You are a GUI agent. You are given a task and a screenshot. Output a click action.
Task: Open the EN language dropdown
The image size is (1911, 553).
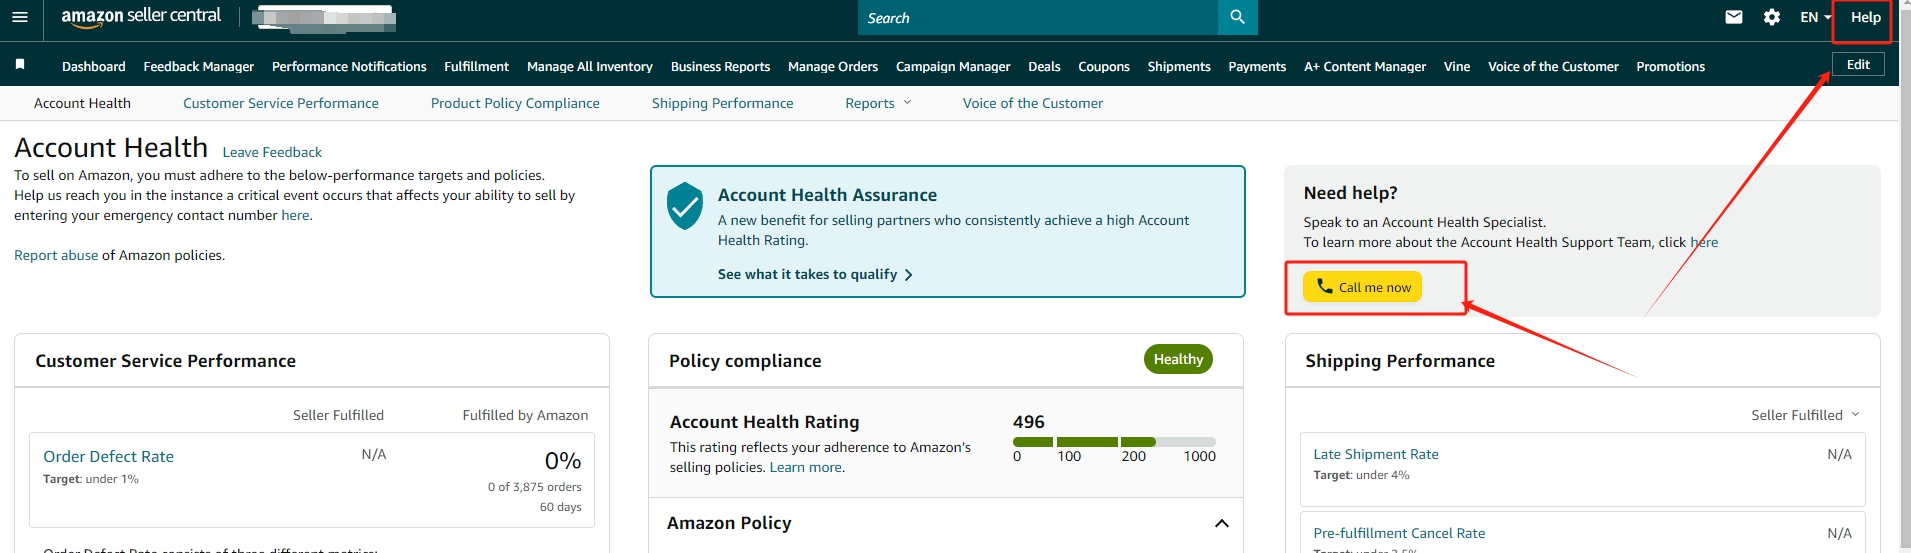coord(1815,17)
